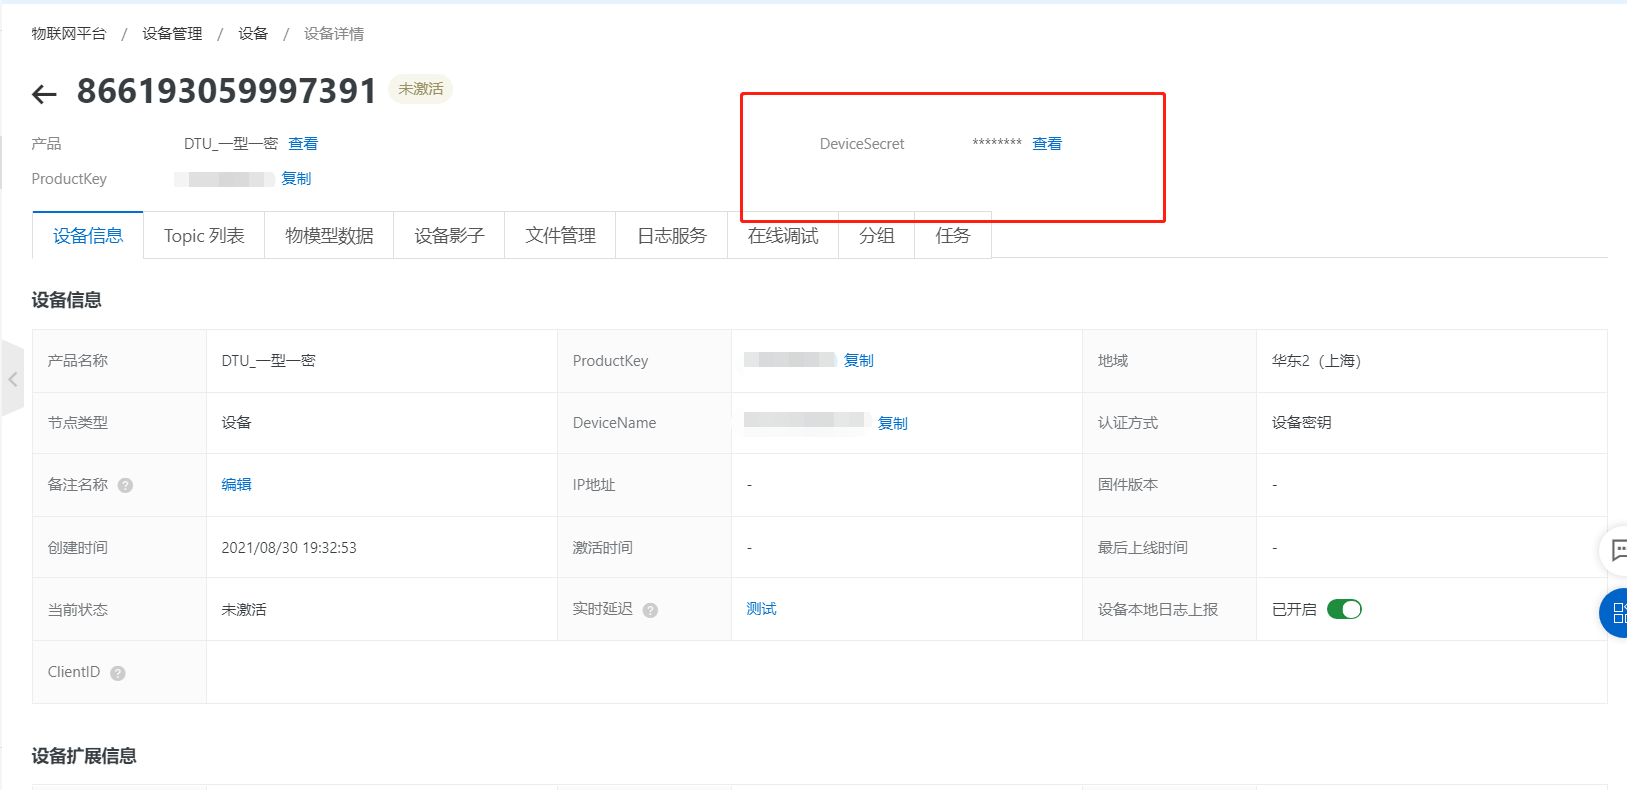The width and height of the screenshot is (1627, 790).
Task: Open help tooltip beside 实时延迟
Action: (650, 610)
